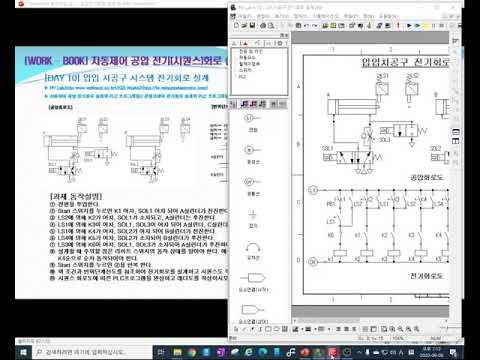480x360 pixels.
Task: Click the align center icon in bottom toolbar
Action: coord(346,329)
